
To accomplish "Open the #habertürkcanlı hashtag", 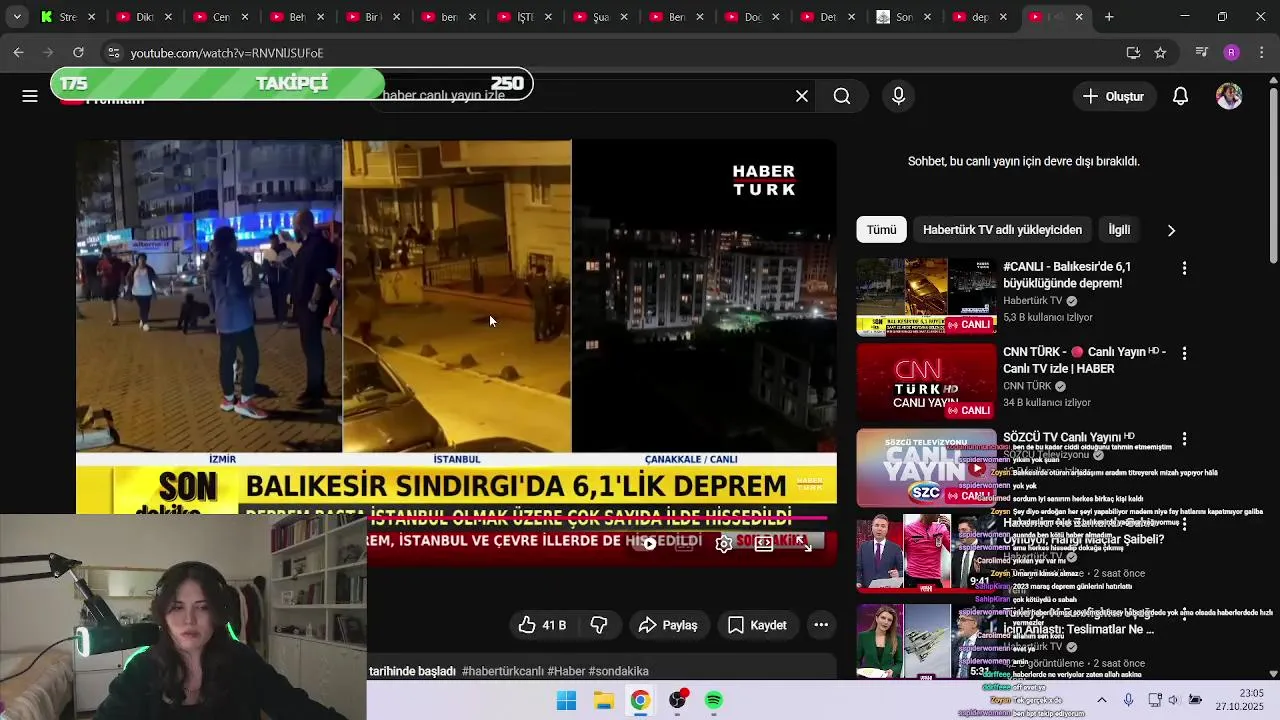I will (502, 671).
